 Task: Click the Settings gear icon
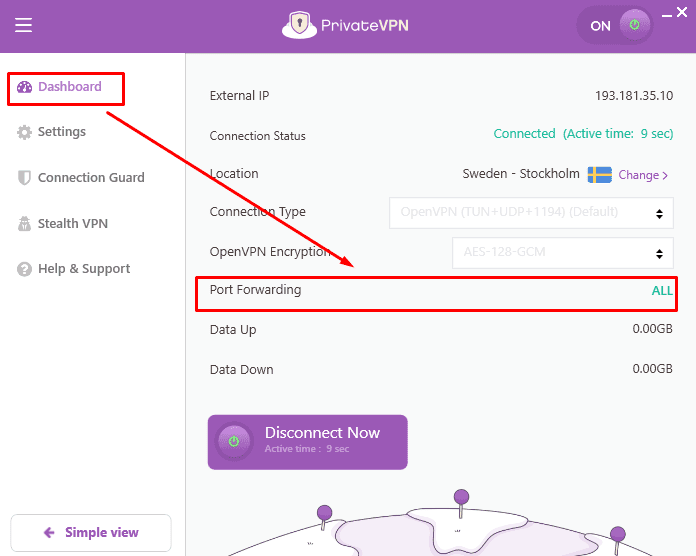click(x=24, y=132)
